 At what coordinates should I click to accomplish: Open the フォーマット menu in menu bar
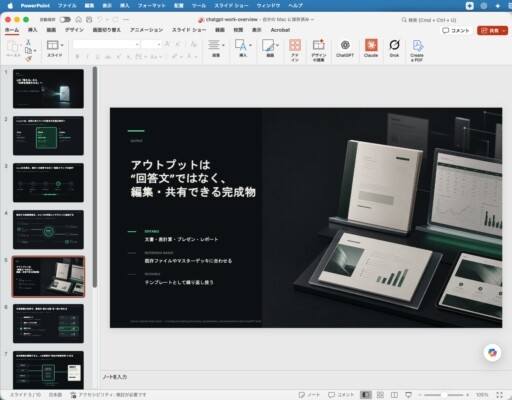[152, 6]
